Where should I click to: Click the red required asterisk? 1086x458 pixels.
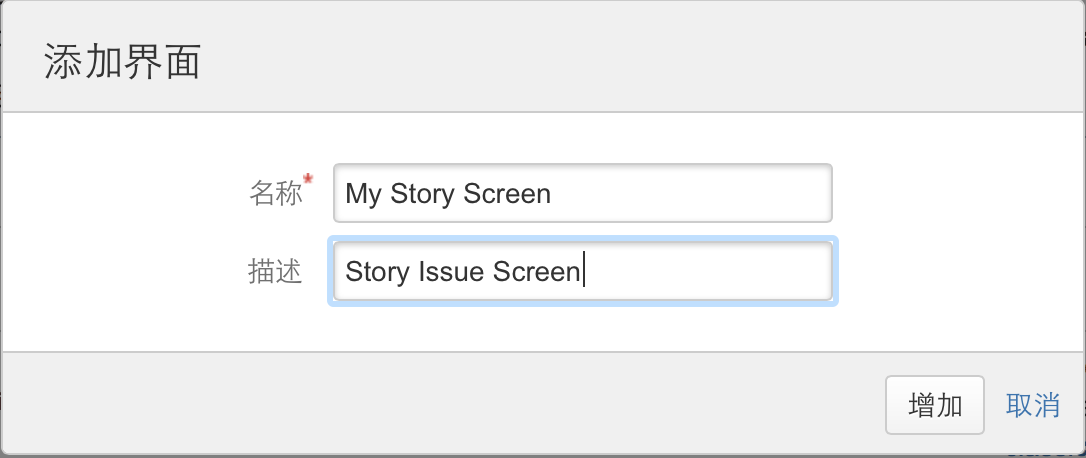[x=308, y=179]
